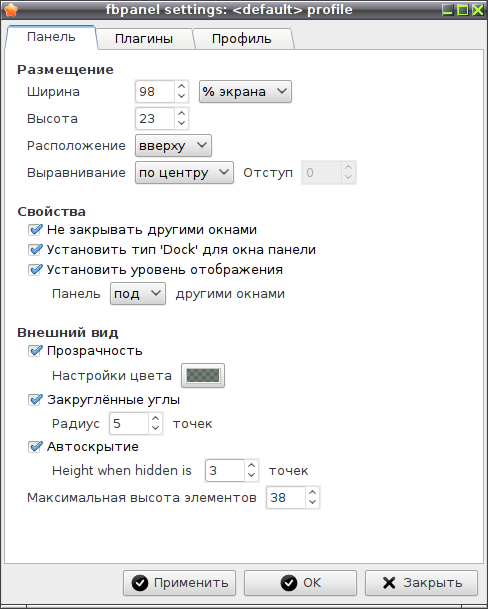Image resolution: width=488 pixels, height=609 pixels.
Task: Decrease 'Максимальная высота элементов' with the down arrow
Action: 312,503
